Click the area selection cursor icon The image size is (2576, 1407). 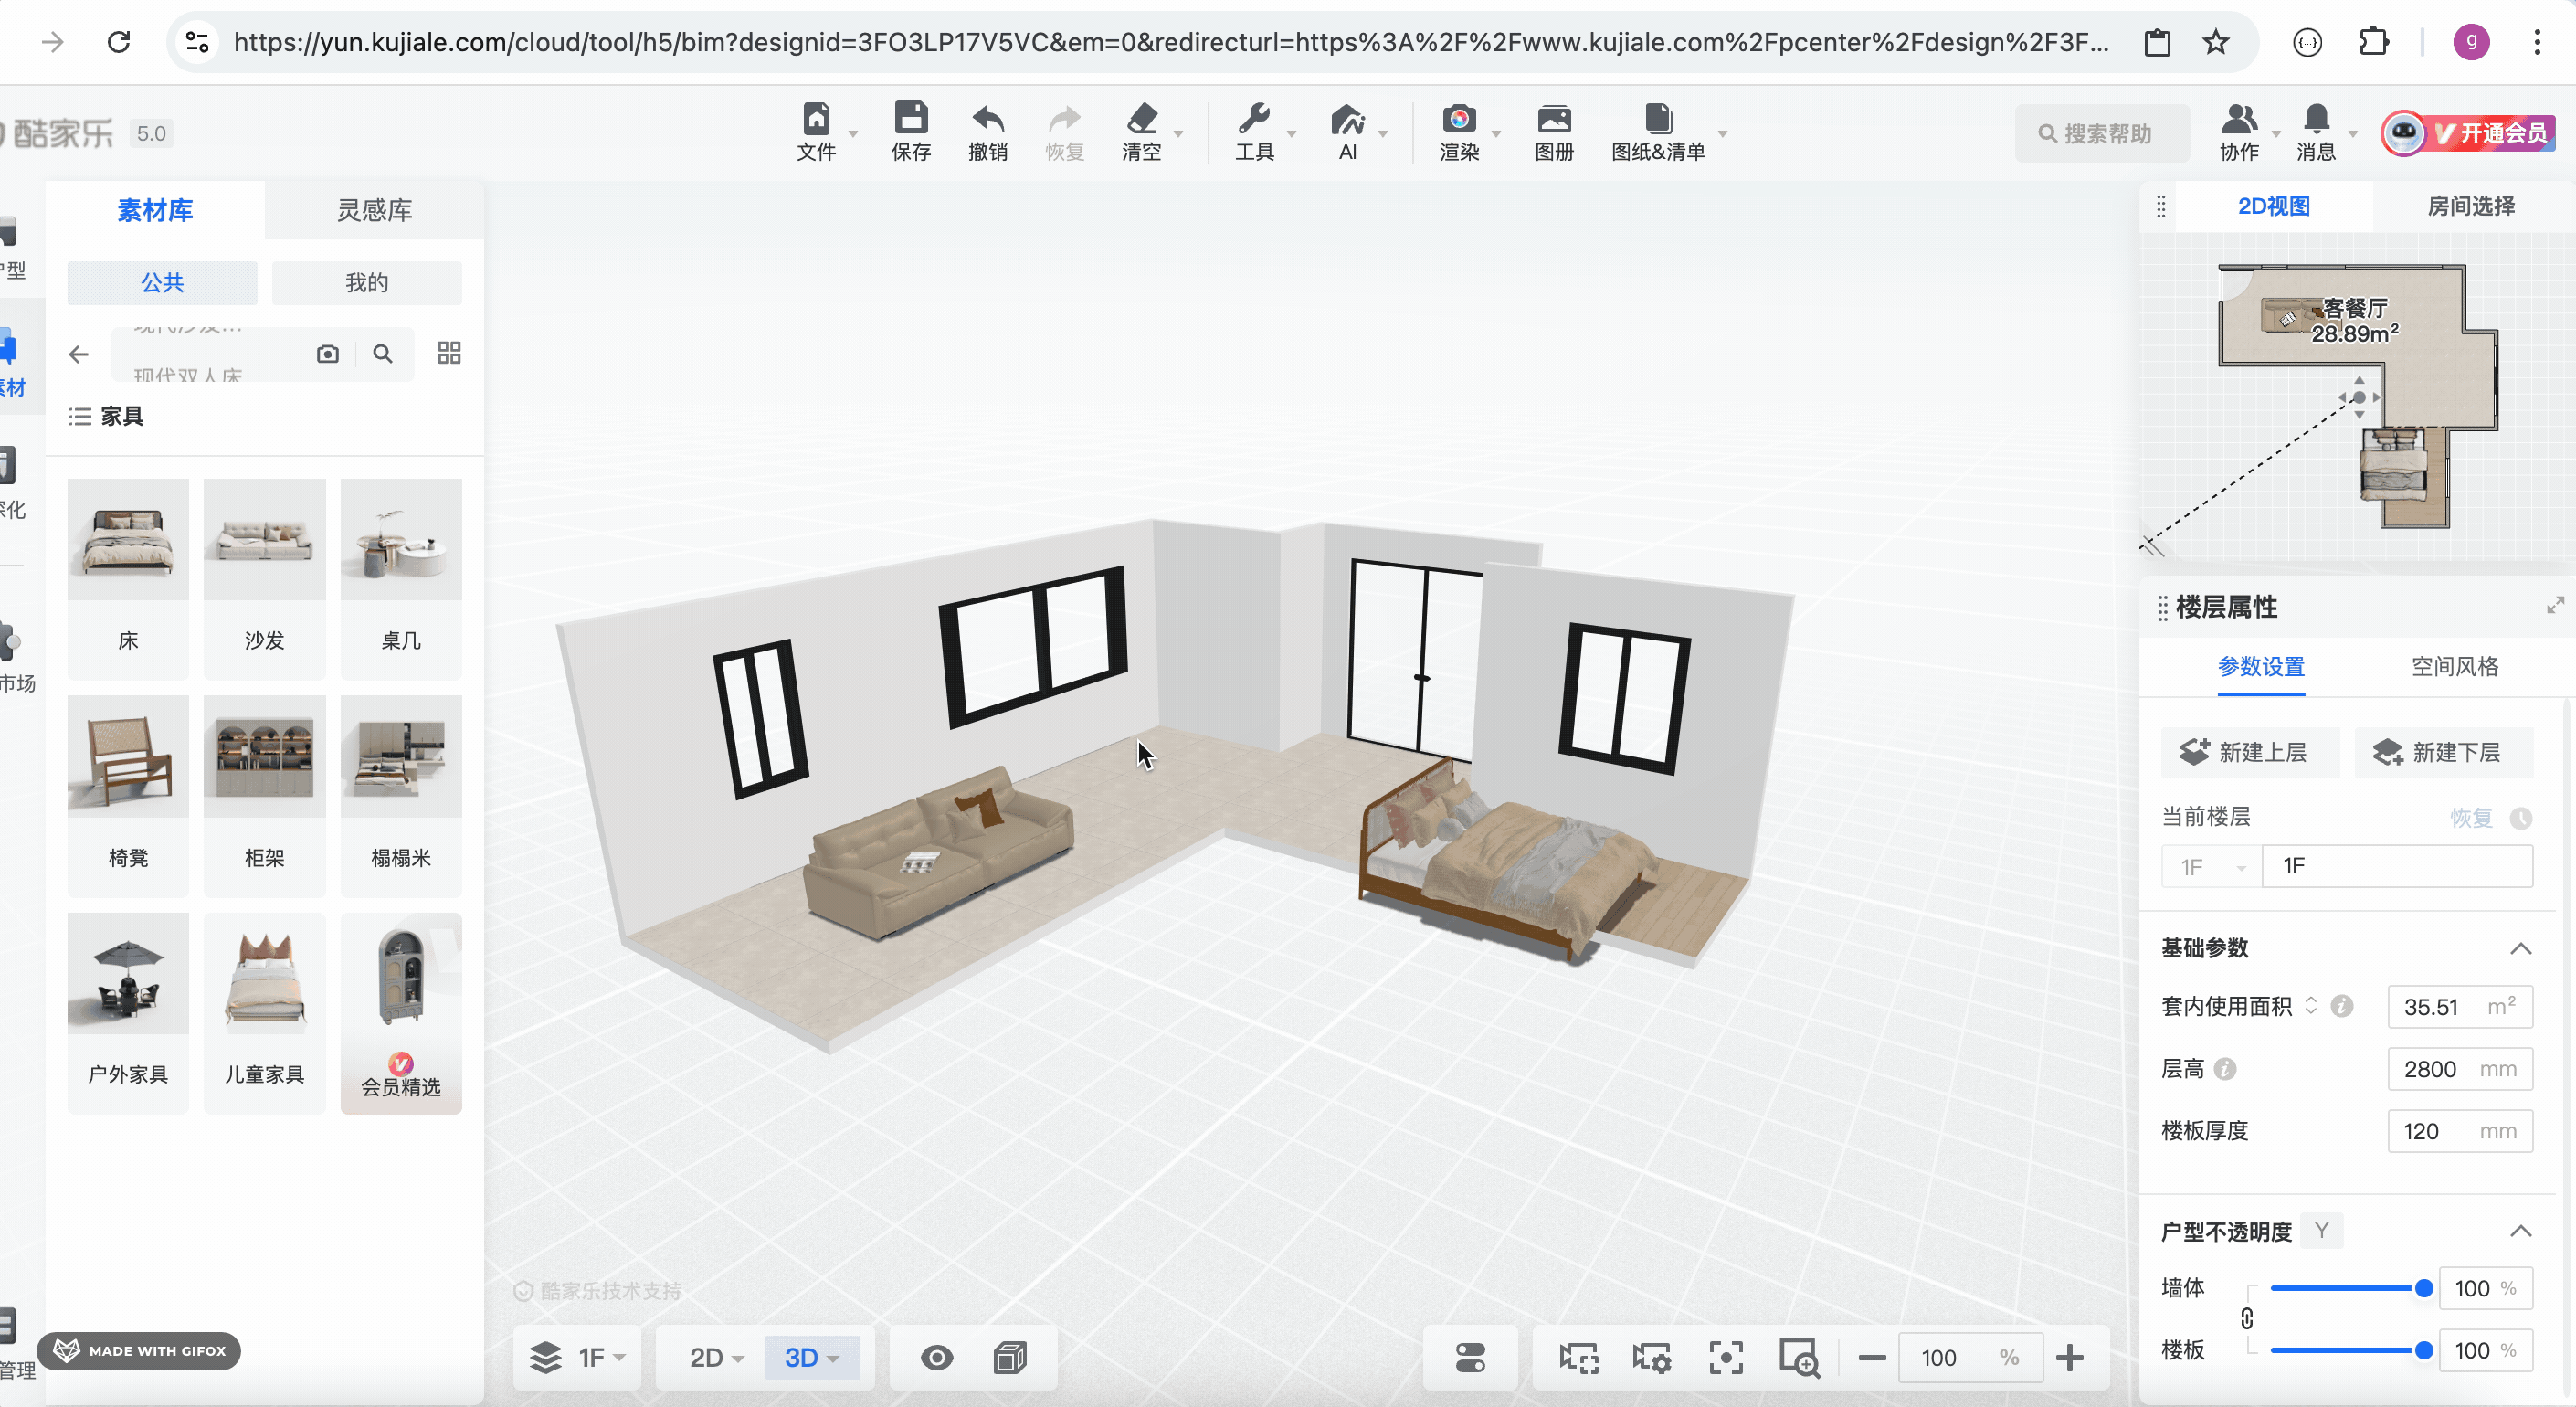1578,1358
